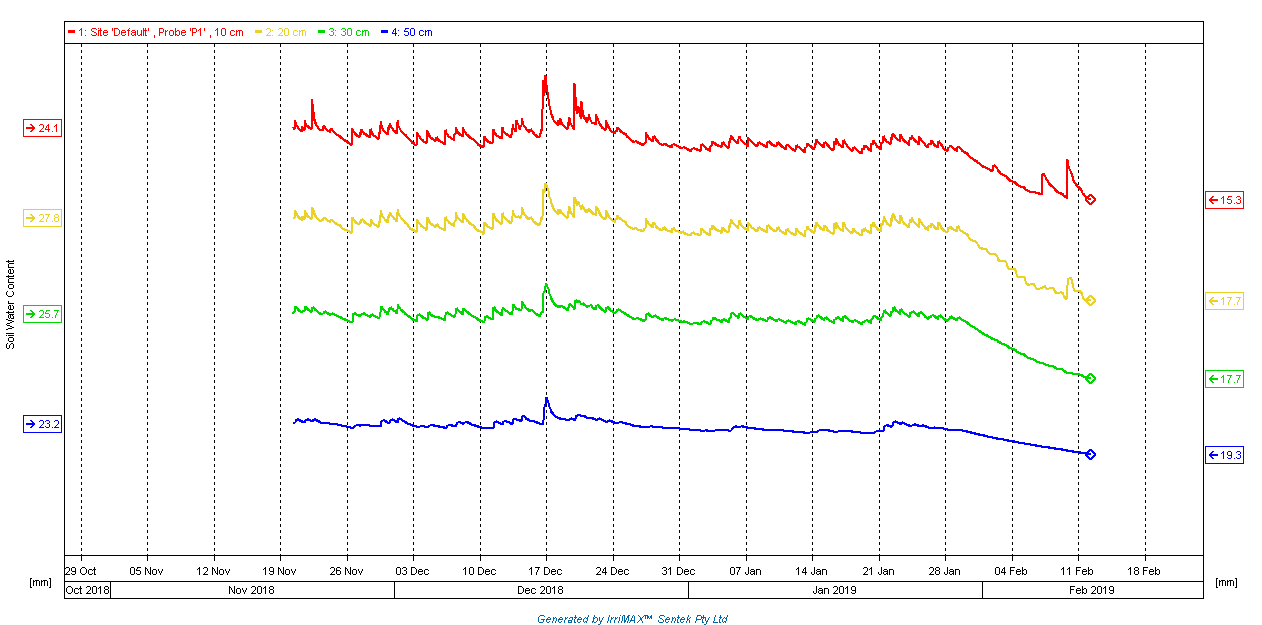Click the red 15.3 right value label

tap(1225, 200)
